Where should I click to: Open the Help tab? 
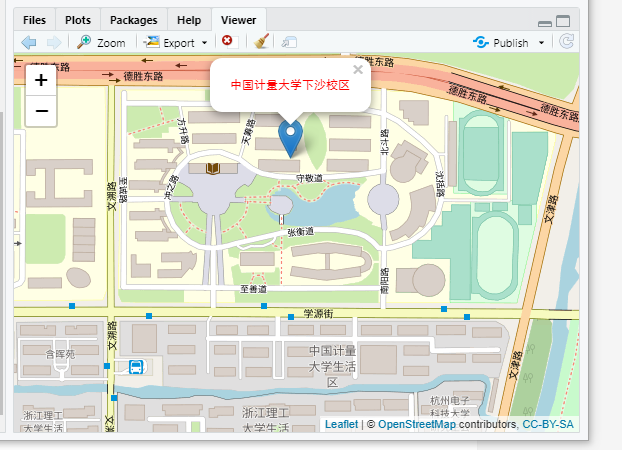(189, 20)
